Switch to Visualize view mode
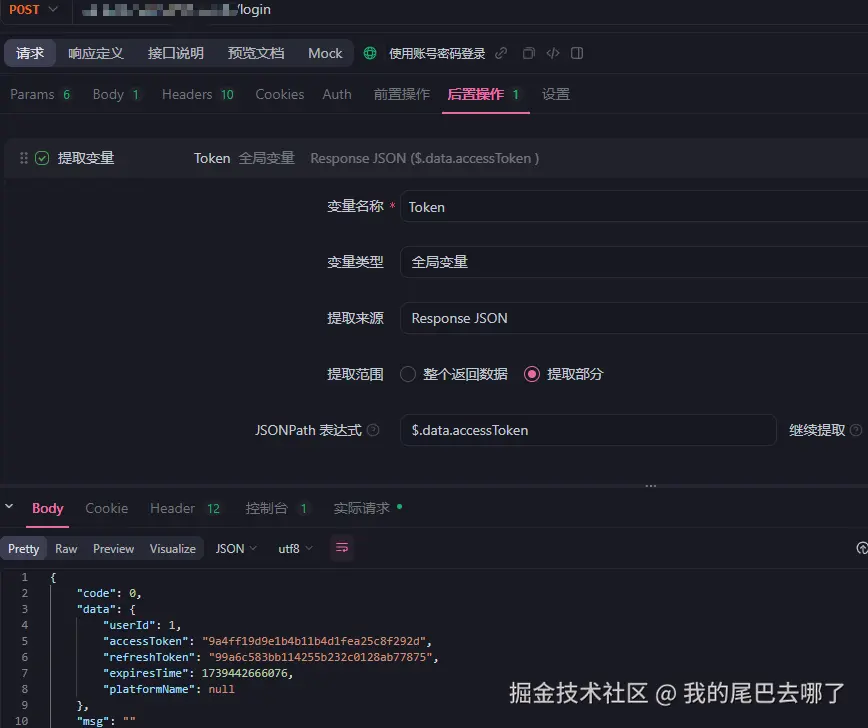Screen dimensions: 868x728 173,549
